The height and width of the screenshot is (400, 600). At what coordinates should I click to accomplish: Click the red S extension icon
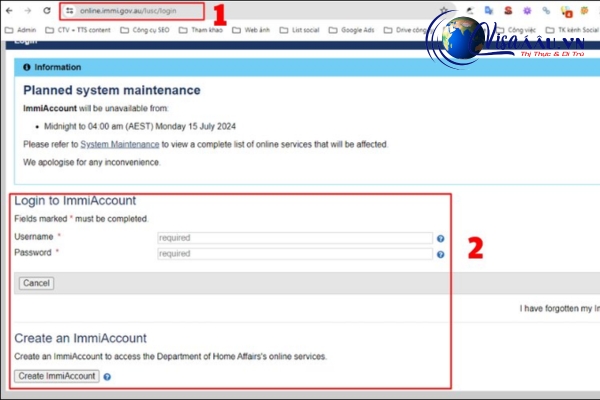tap(508, 11)
